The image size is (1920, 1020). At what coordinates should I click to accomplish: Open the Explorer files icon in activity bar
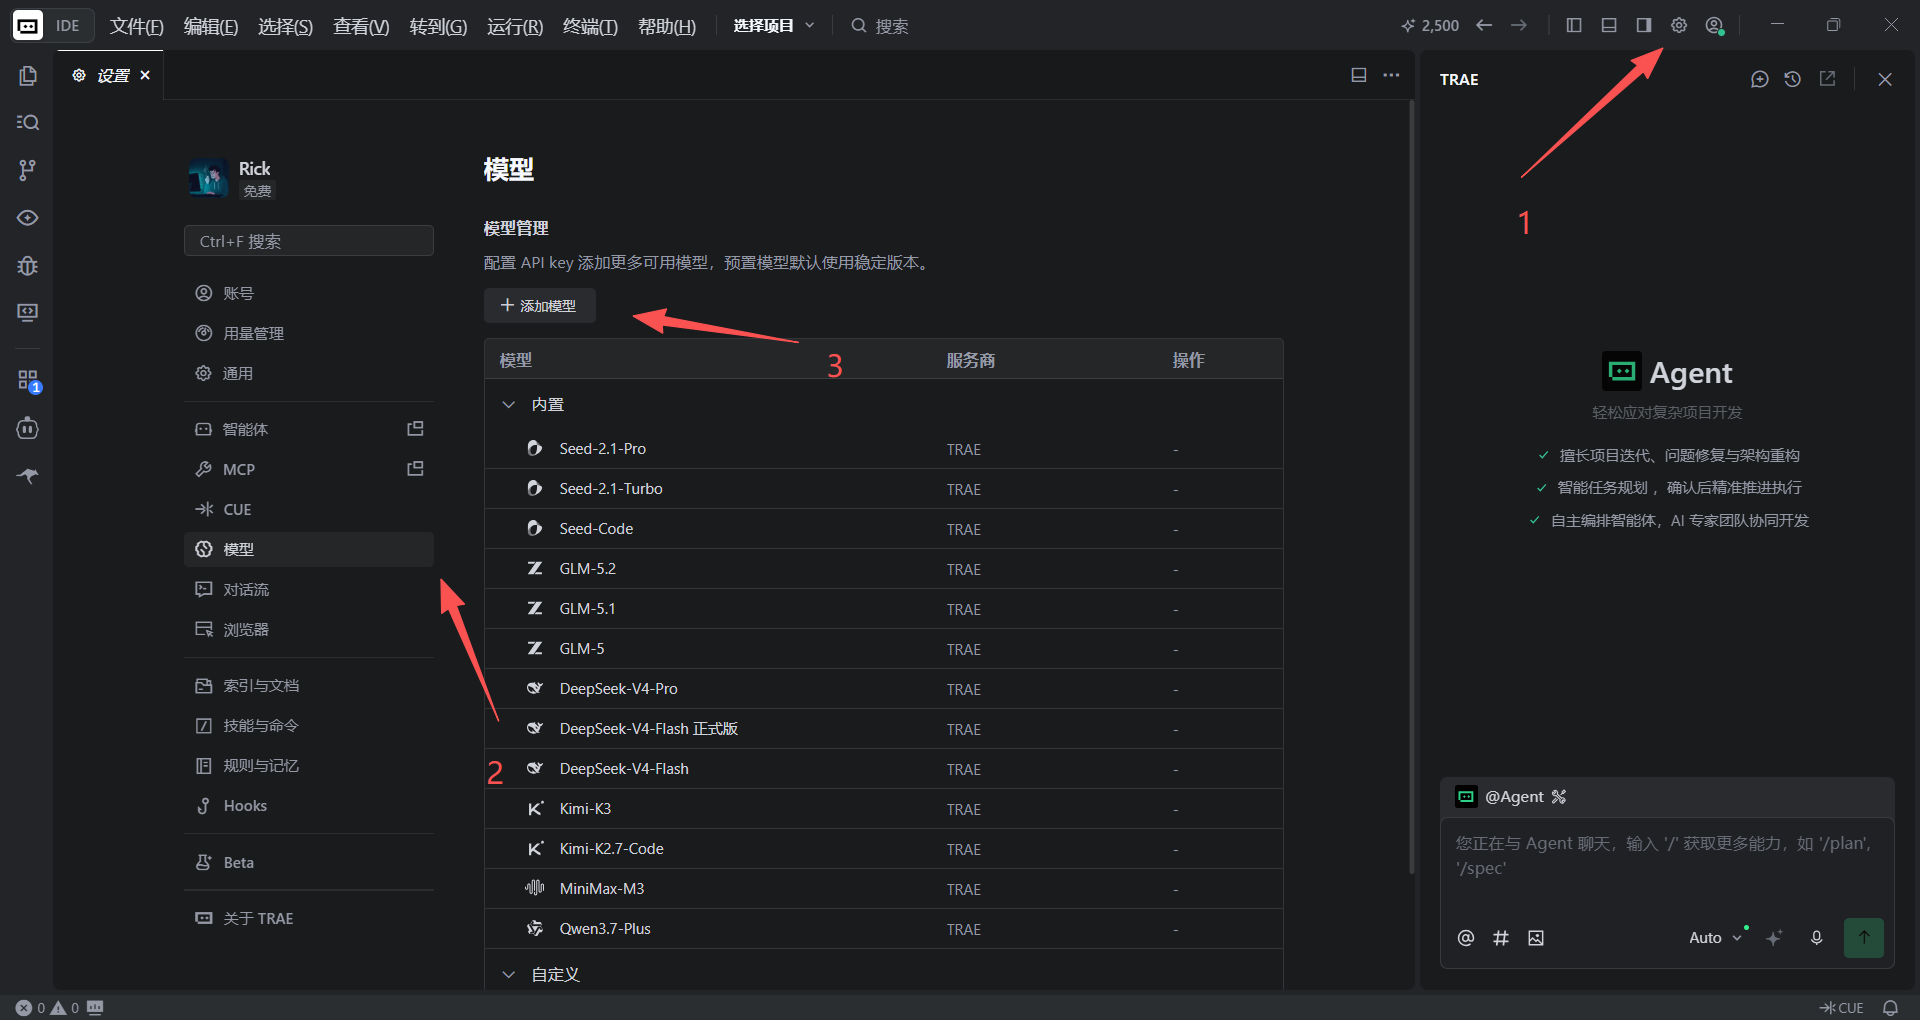[x=28, y=76]
